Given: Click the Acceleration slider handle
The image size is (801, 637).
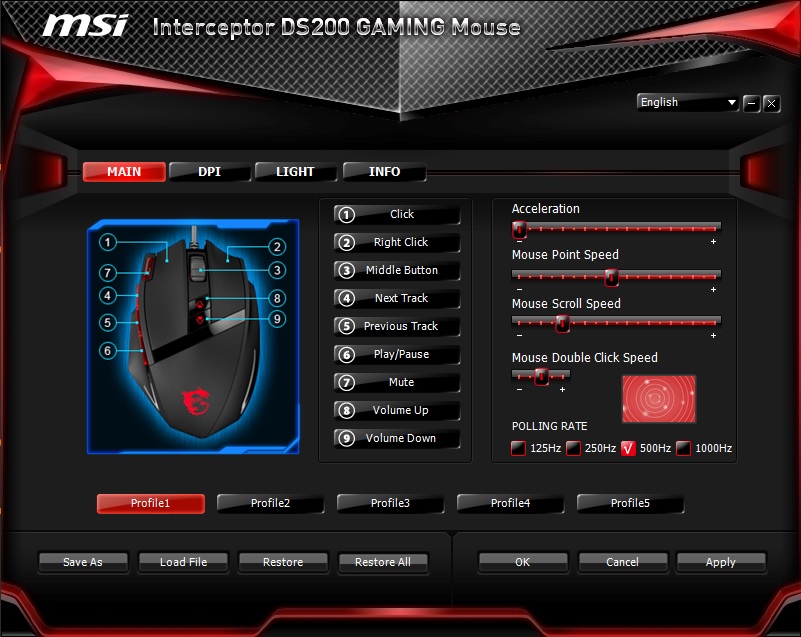Looking at the screenshot, I should [x=520, y=229].
